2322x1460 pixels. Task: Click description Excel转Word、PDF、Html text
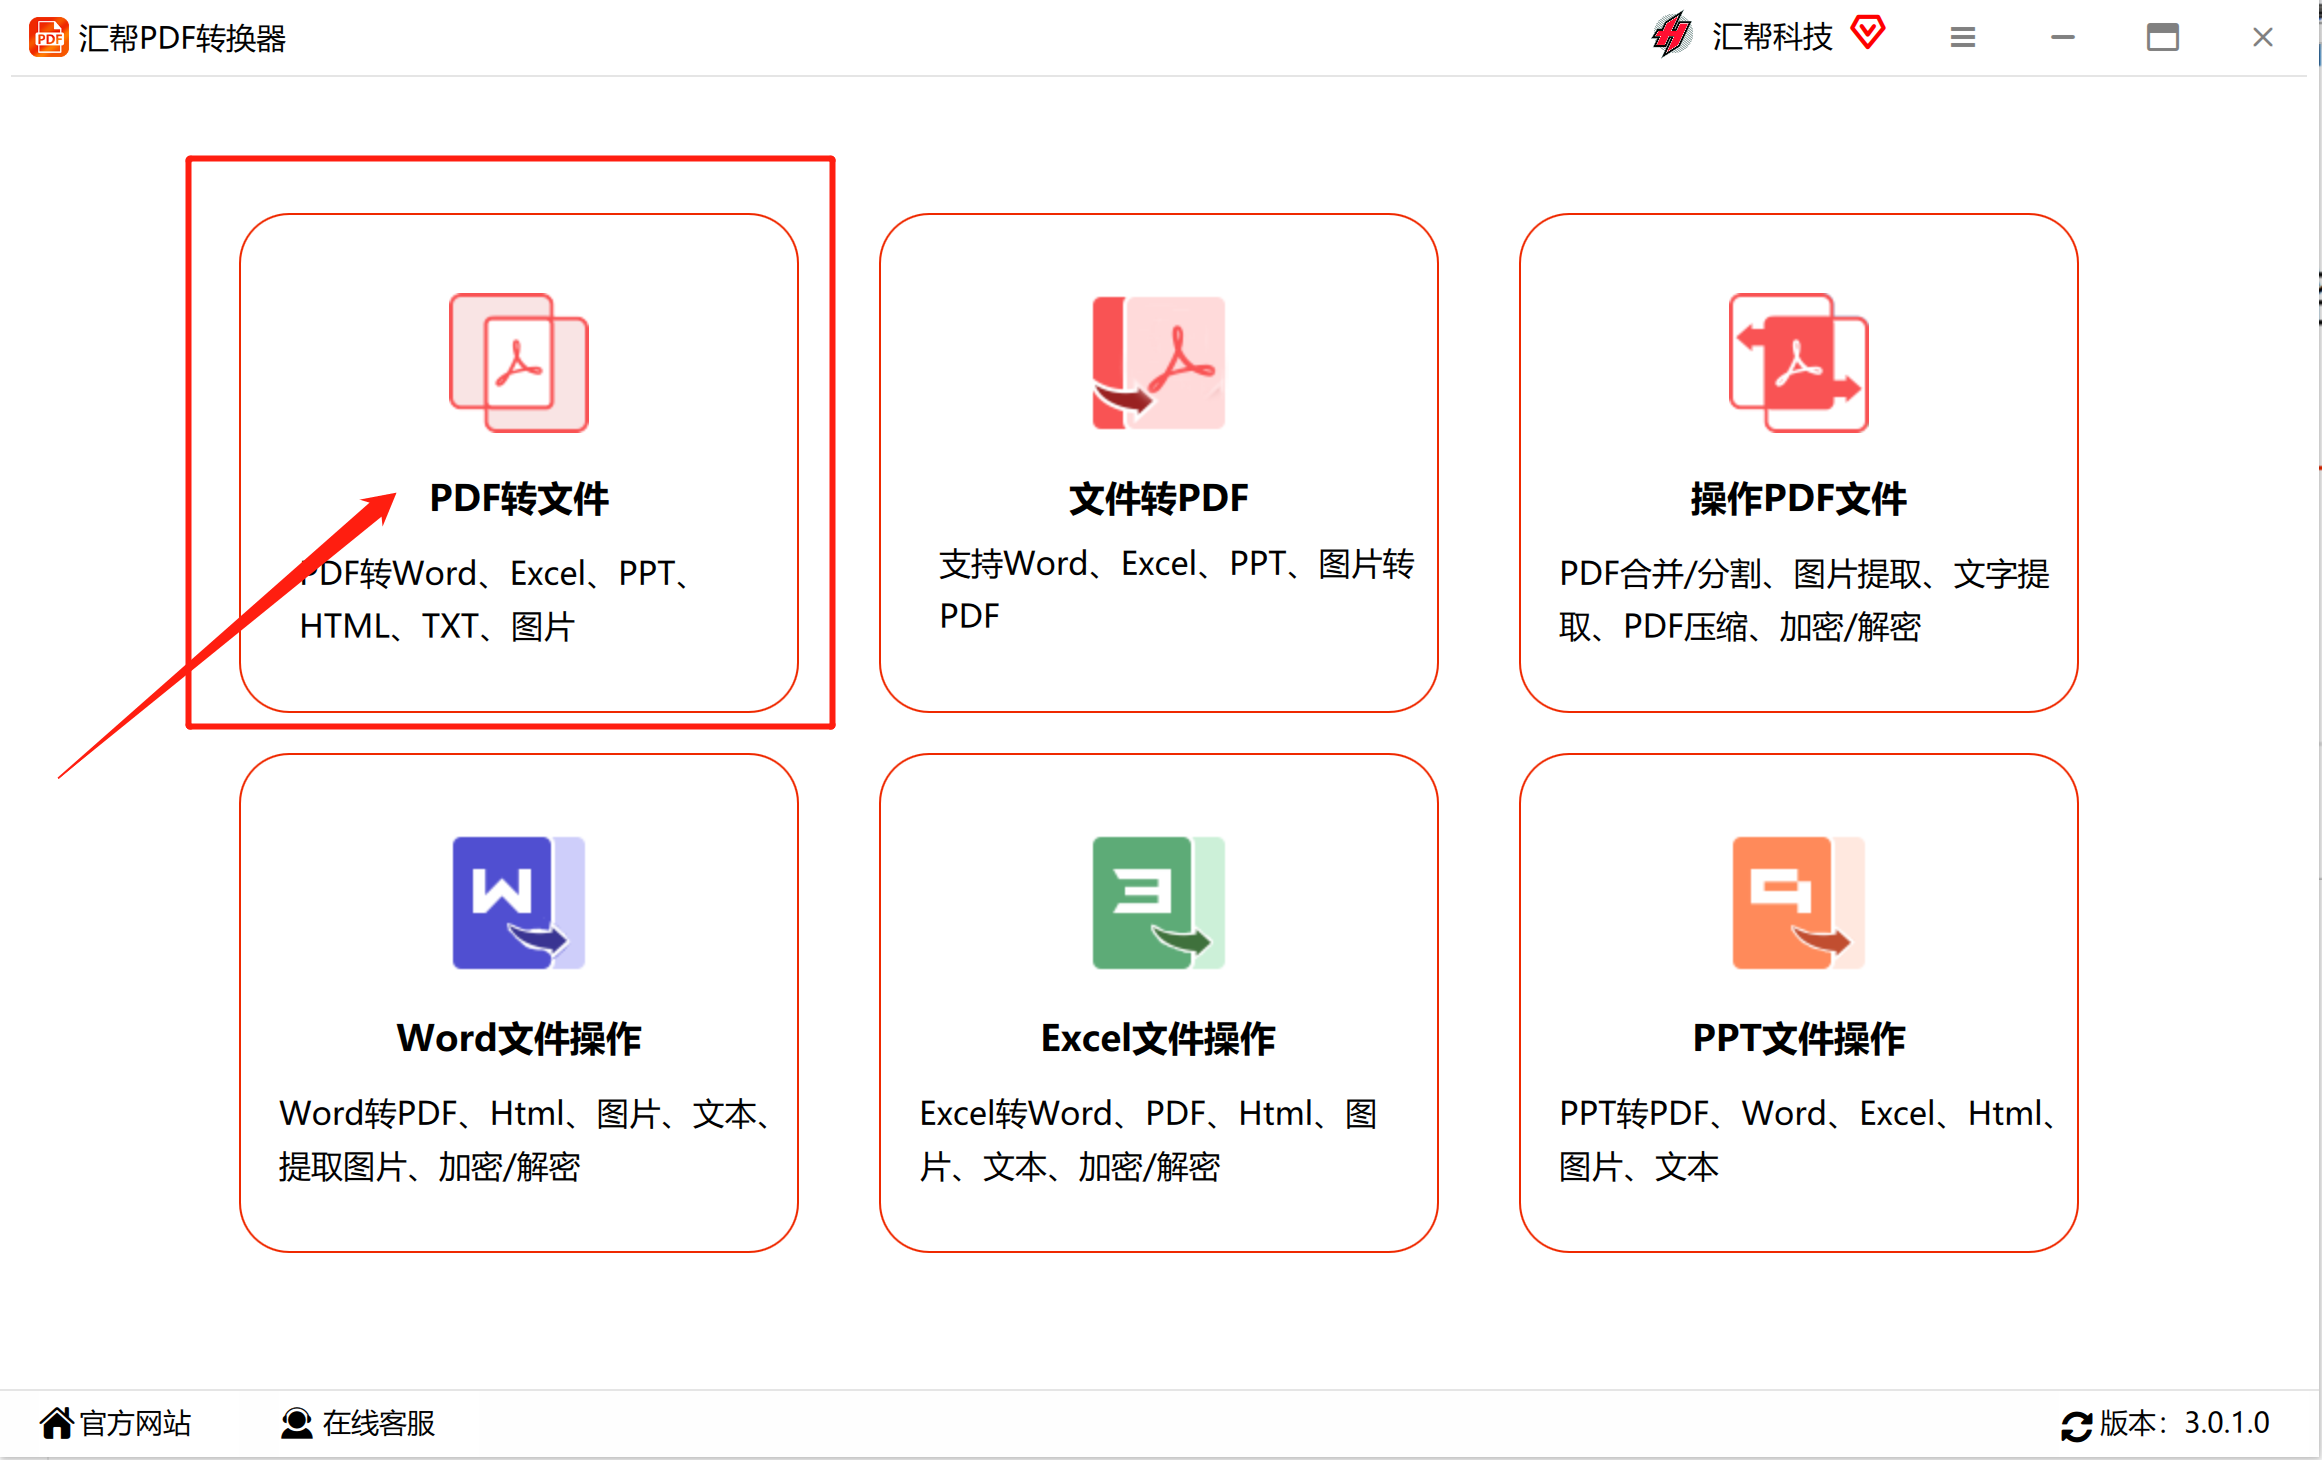pyautogui.click(x=1148, y=1140)
